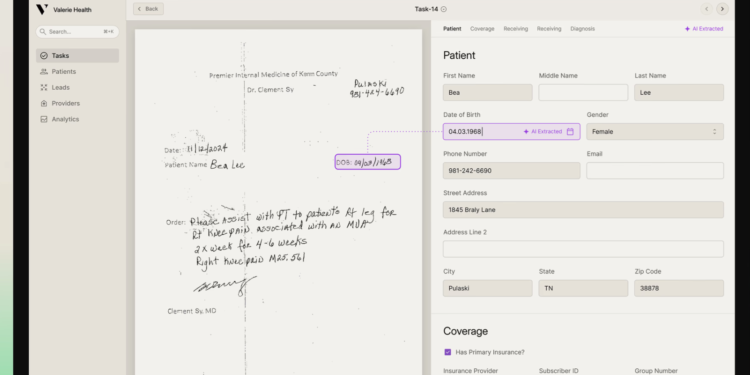Go to the previous task arrow
Image resolution: width=750 pixels, height=375 pixels.
(x=706, y=9)
